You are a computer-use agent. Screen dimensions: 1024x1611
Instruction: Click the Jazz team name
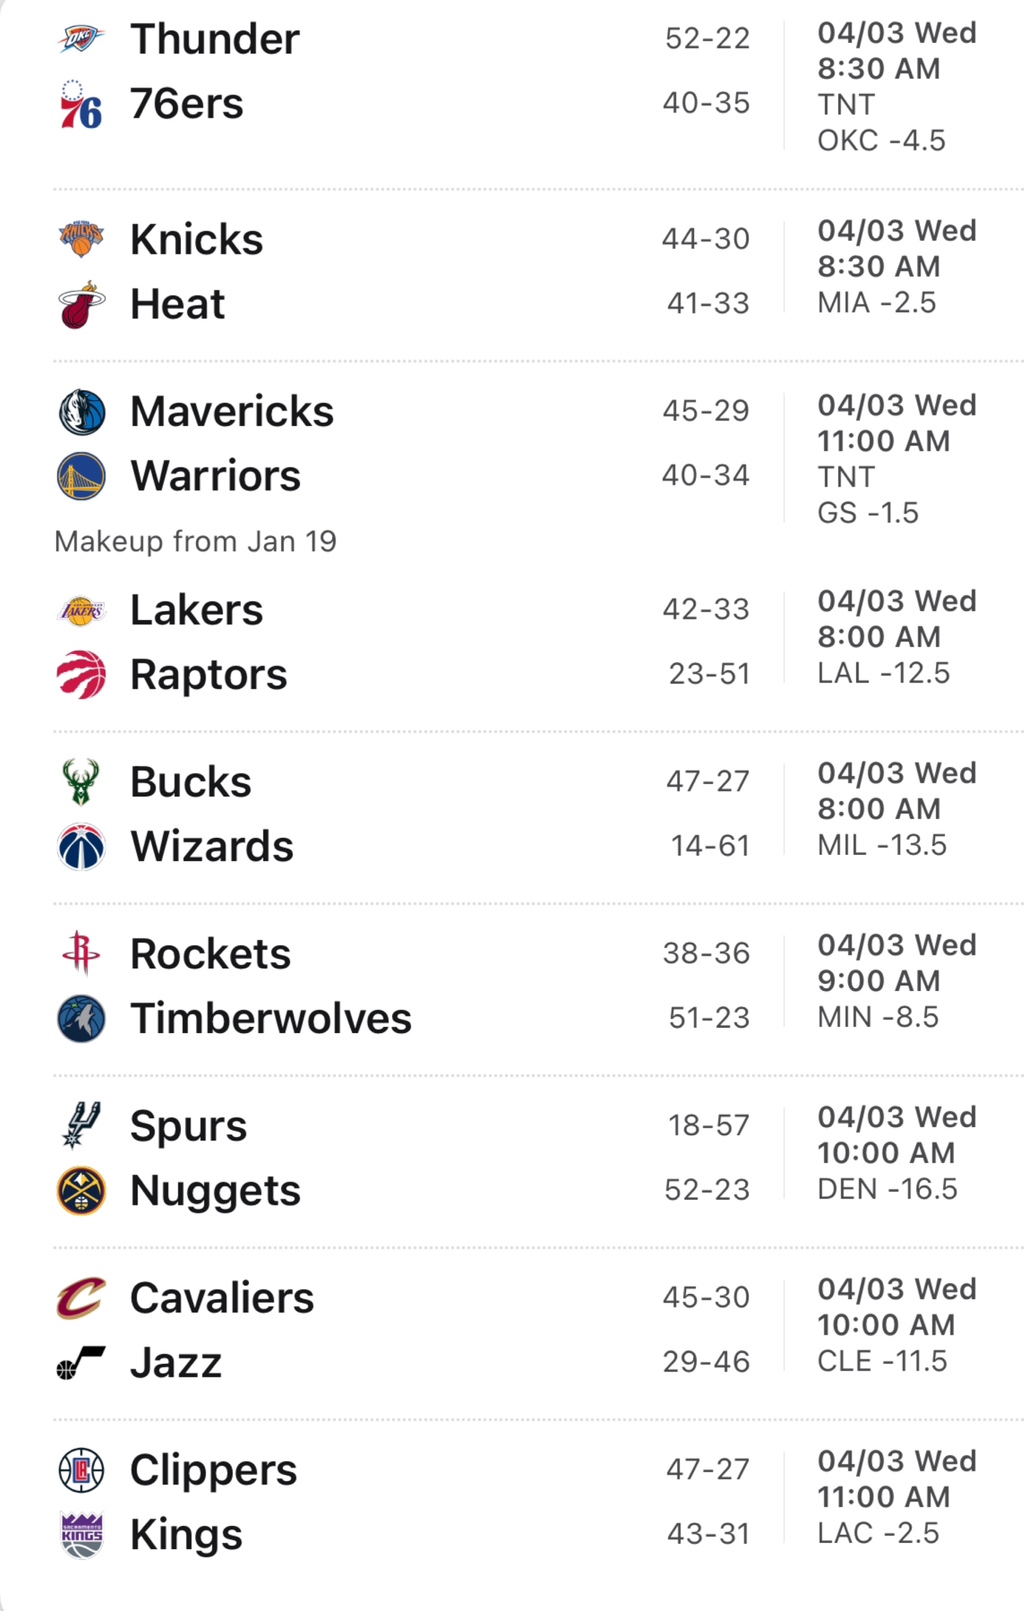(x=176, y=1363)
